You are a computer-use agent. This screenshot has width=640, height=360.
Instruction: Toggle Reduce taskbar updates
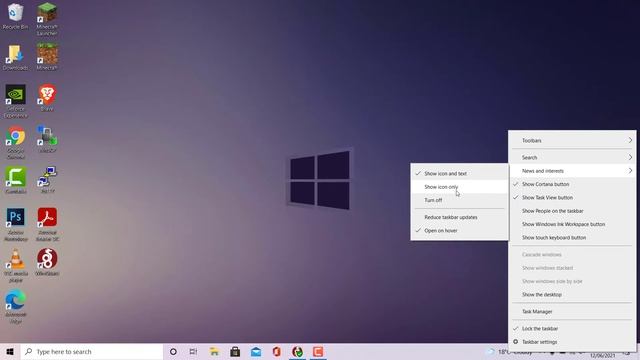[x=460, y=217]
